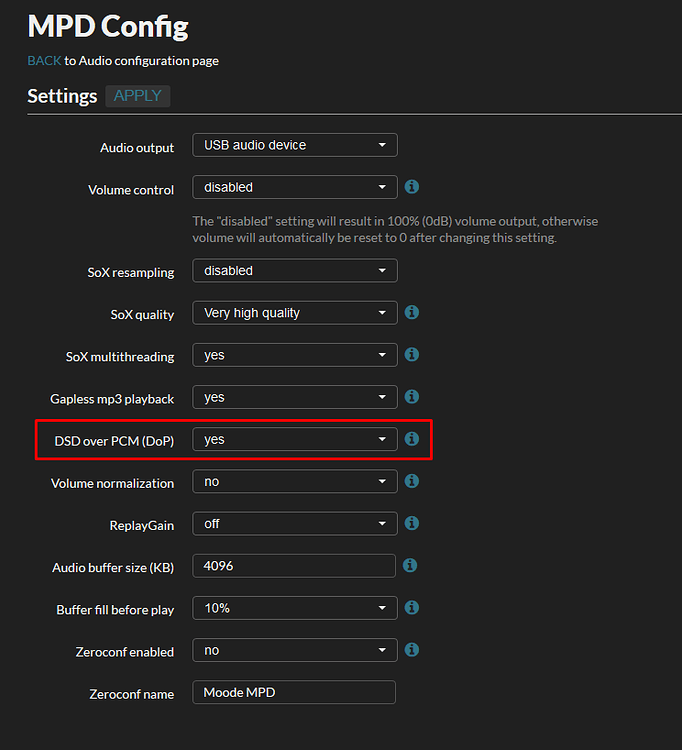Show DSD over PCM help icon

tap(412, 439)
